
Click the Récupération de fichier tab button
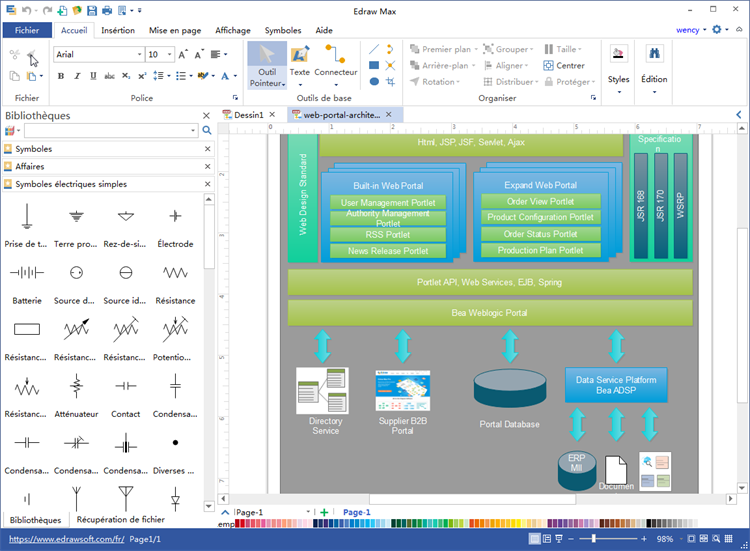tap(120, 520)
